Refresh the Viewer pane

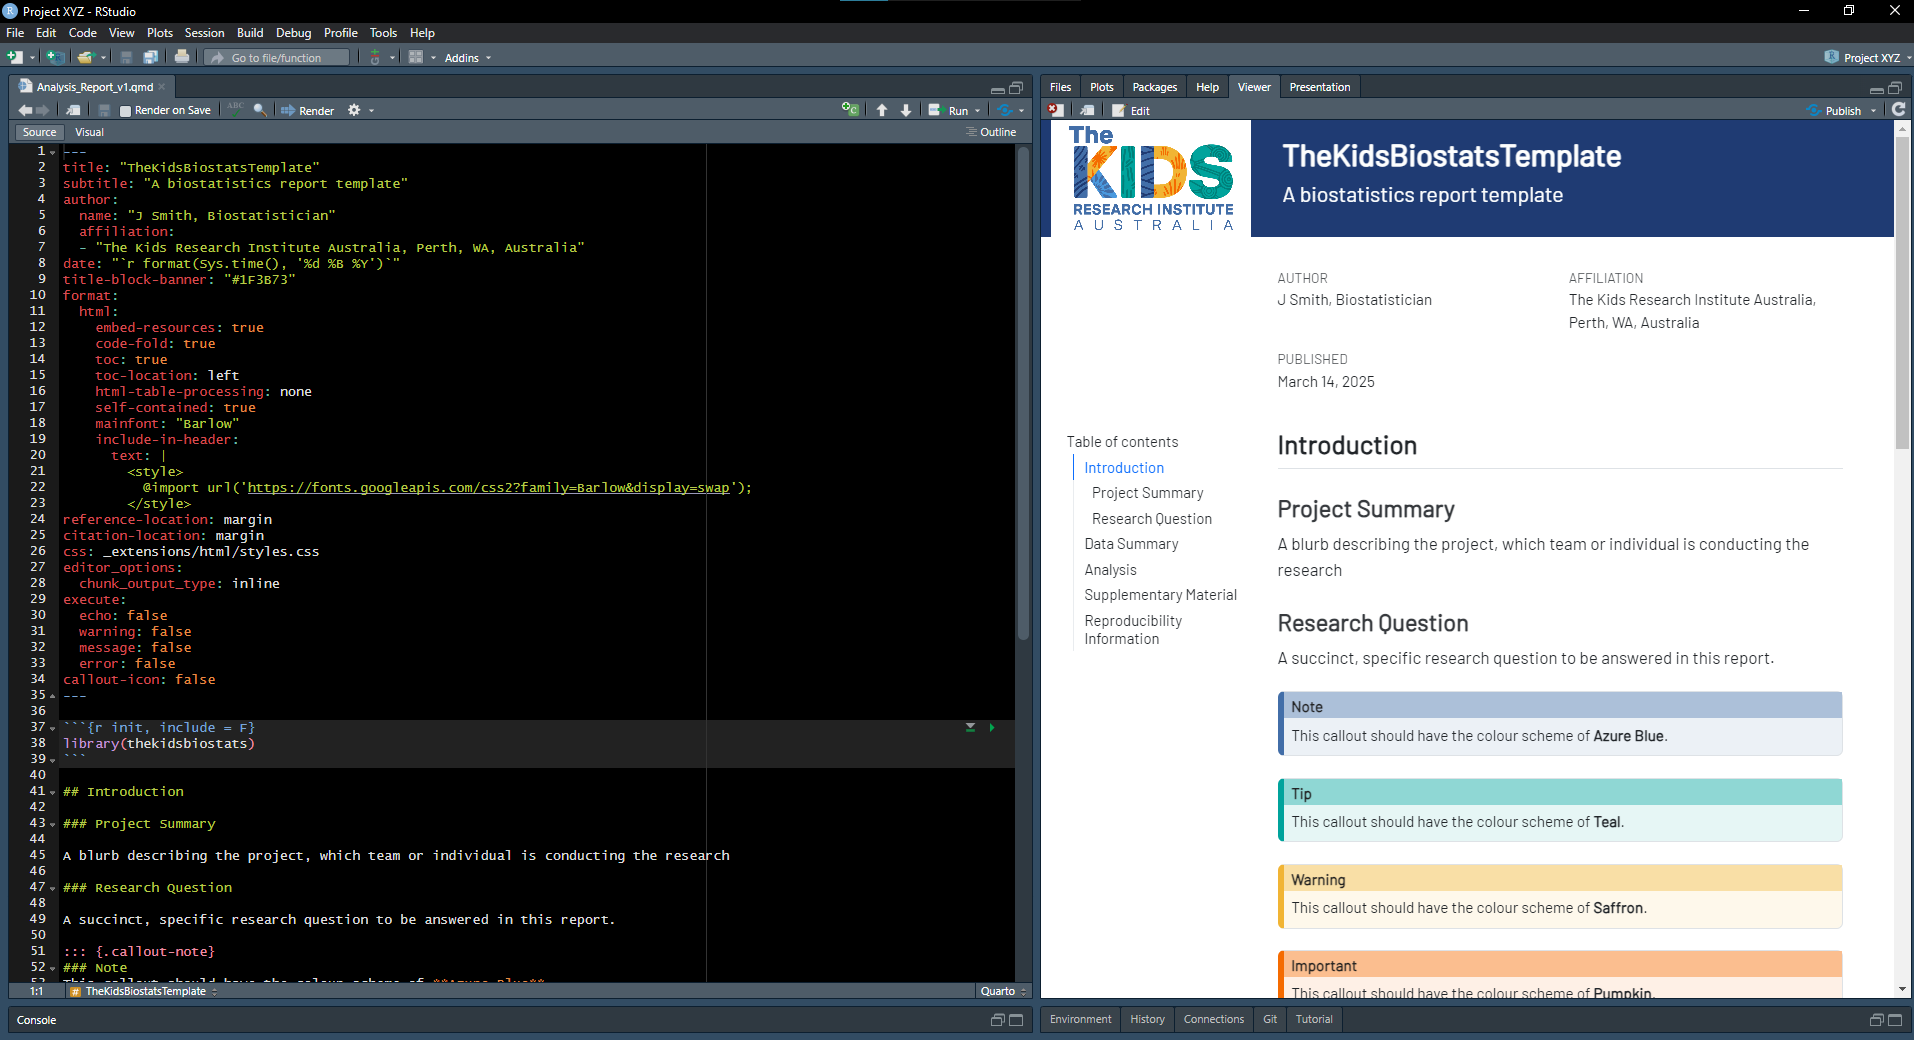[1898, 110]
